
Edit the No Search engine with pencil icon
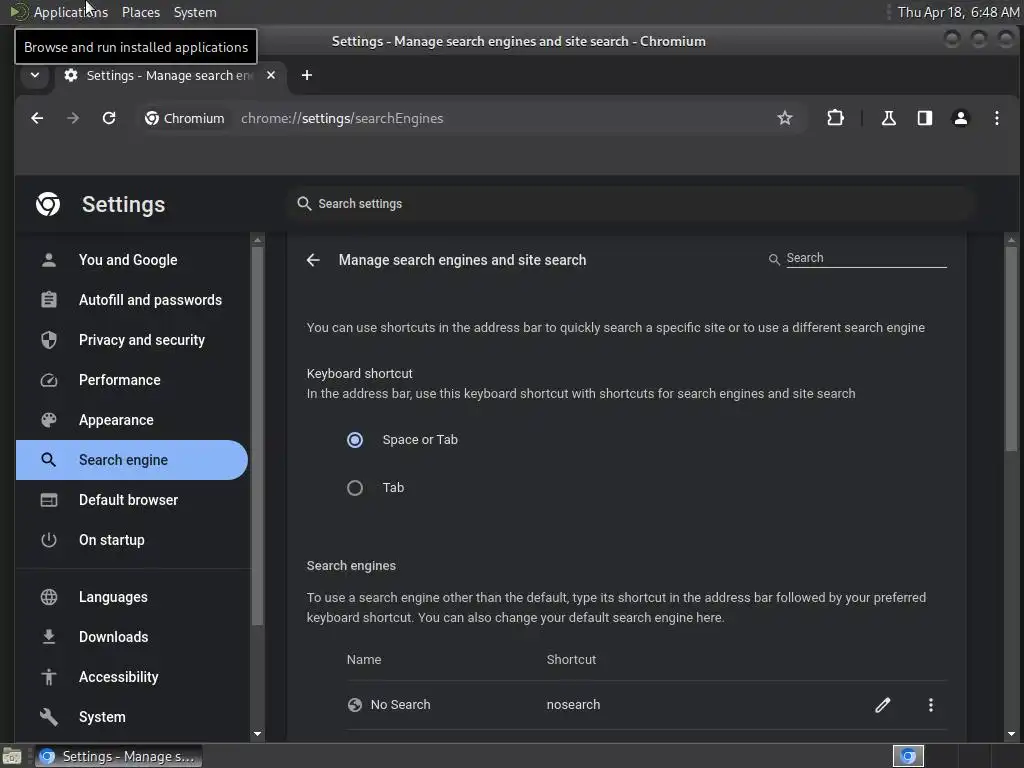882,705
